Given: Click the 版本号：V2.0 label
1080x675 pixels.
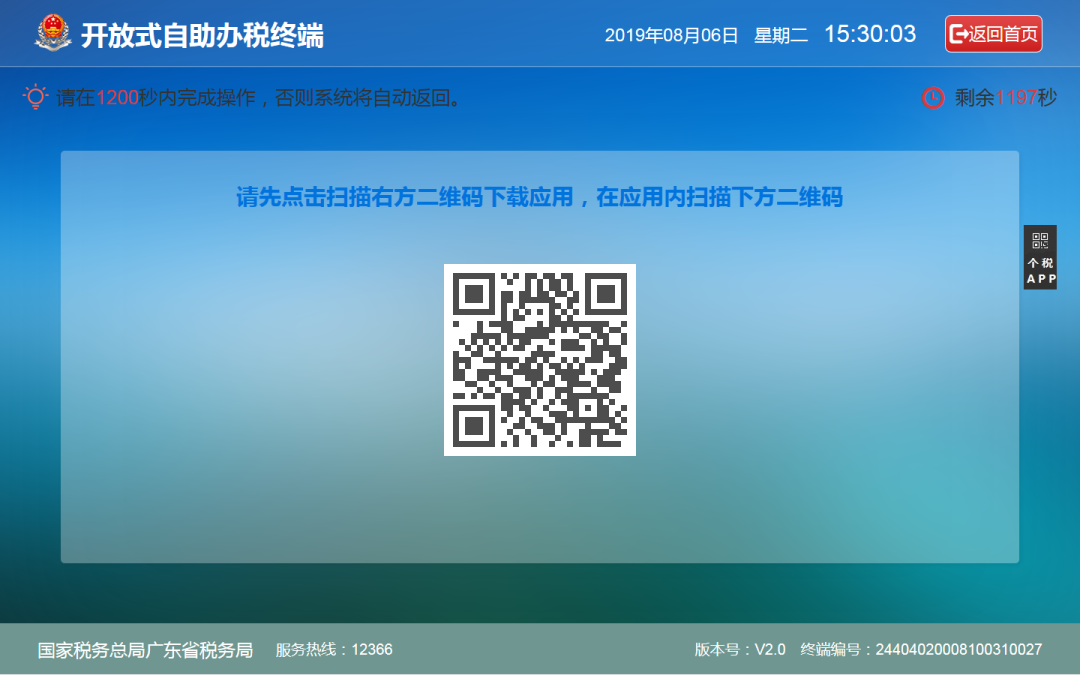Looking at the screenshot, I should (x=740, y=650).
